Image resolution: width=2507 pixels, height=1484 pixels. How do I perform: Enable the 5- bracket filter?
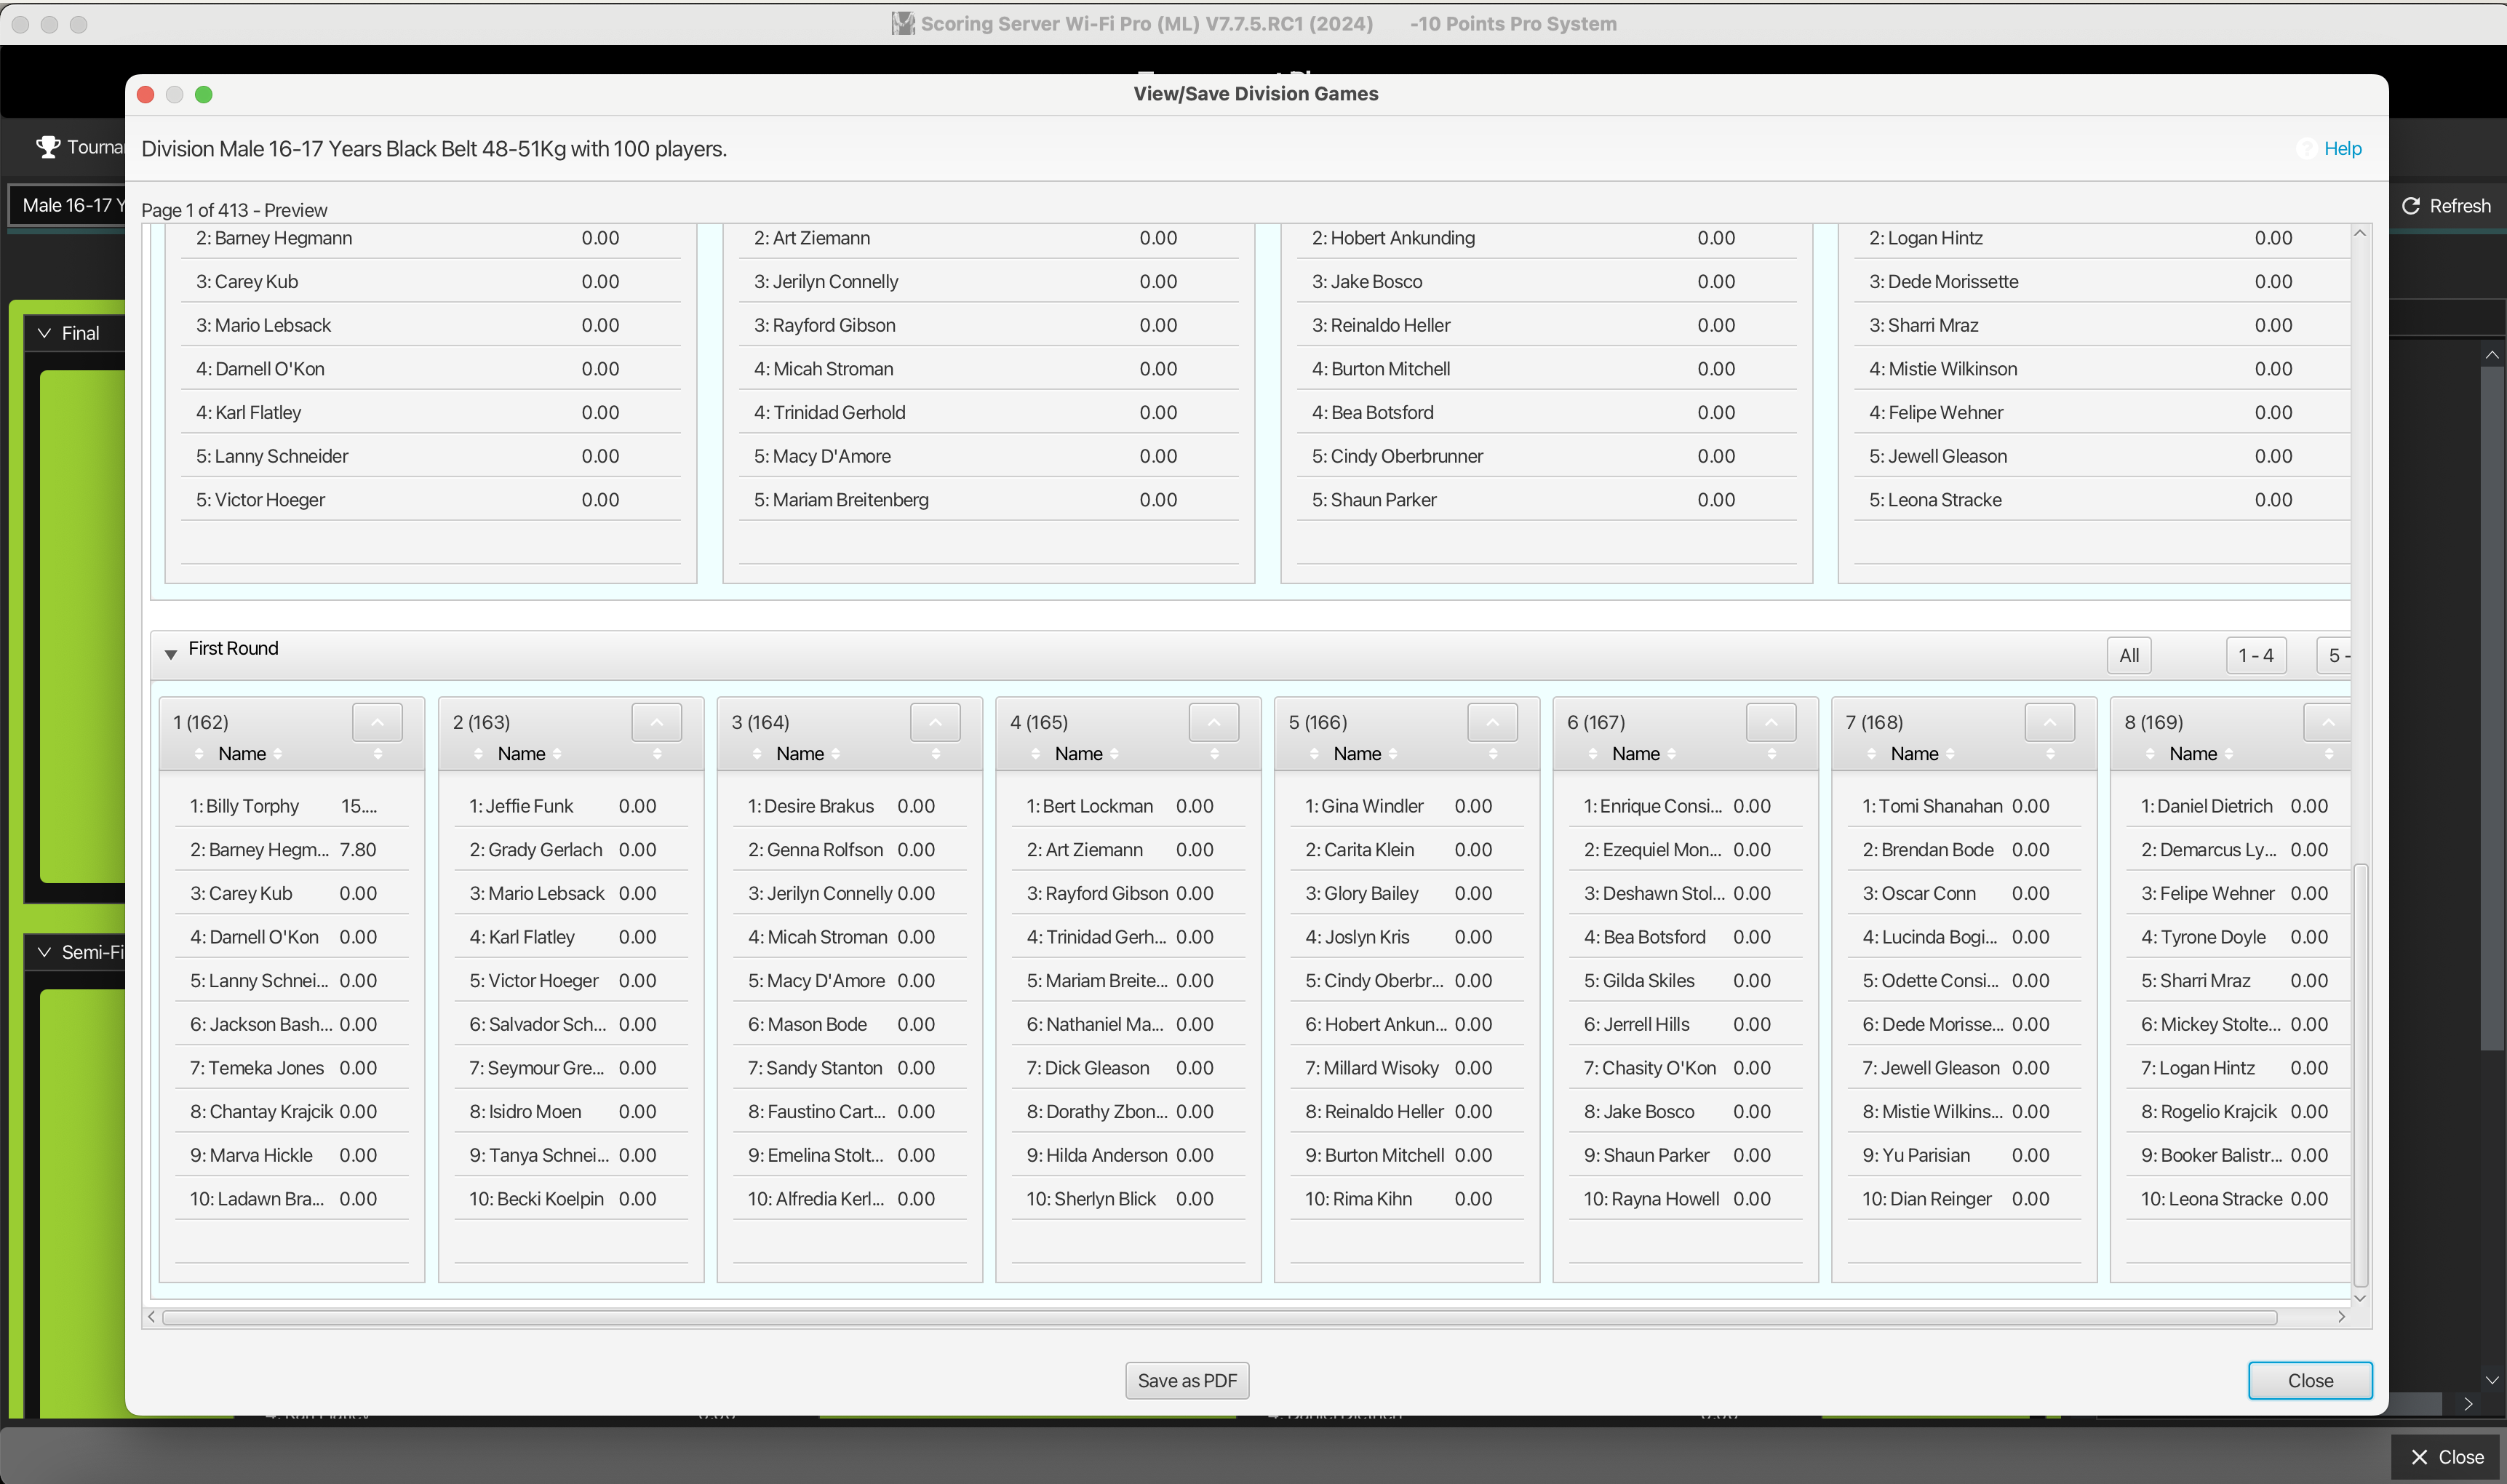tap(2339, 655)
